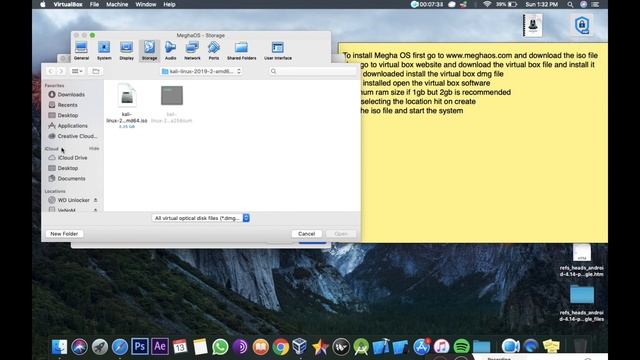Viewport: 640px width, 360px height.
Task: Open Notification Center in menu bar
Action: (596, 4)
